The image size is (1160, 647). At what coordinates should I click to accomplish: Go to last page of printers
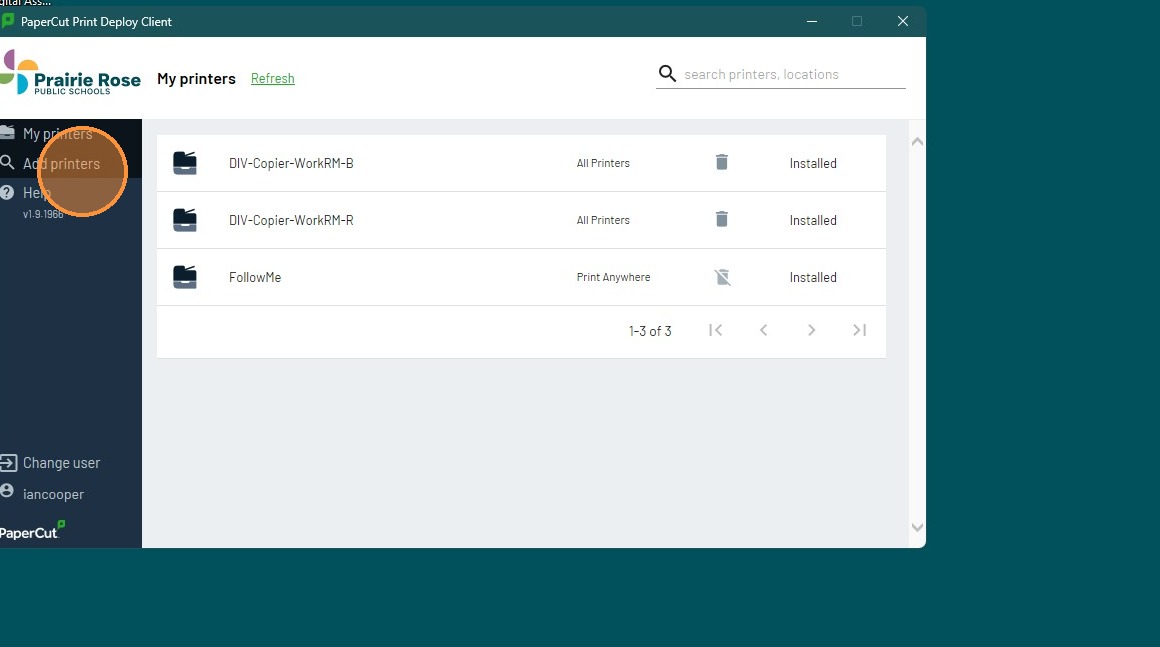pos(859,331)
